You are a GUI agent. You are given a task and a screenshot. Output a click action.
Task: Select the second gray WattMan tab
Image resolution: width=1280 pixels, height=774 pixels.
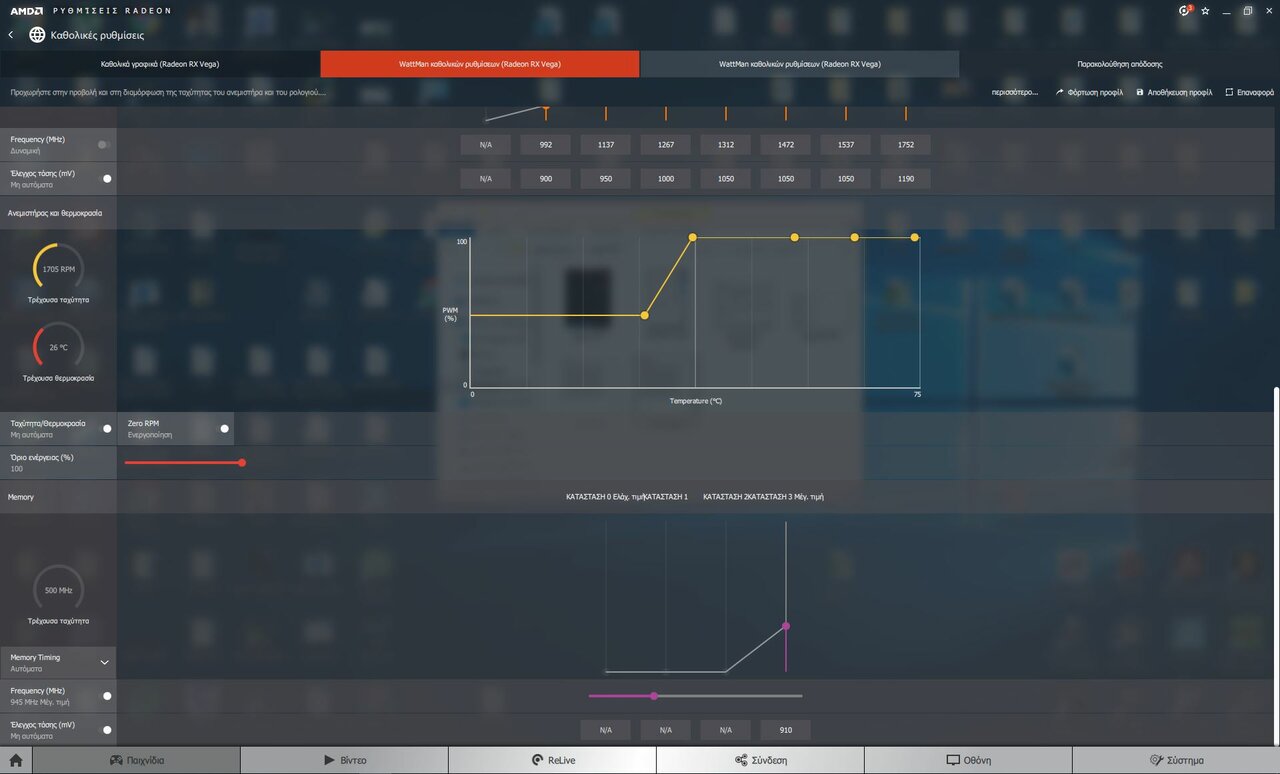[800, 64]
